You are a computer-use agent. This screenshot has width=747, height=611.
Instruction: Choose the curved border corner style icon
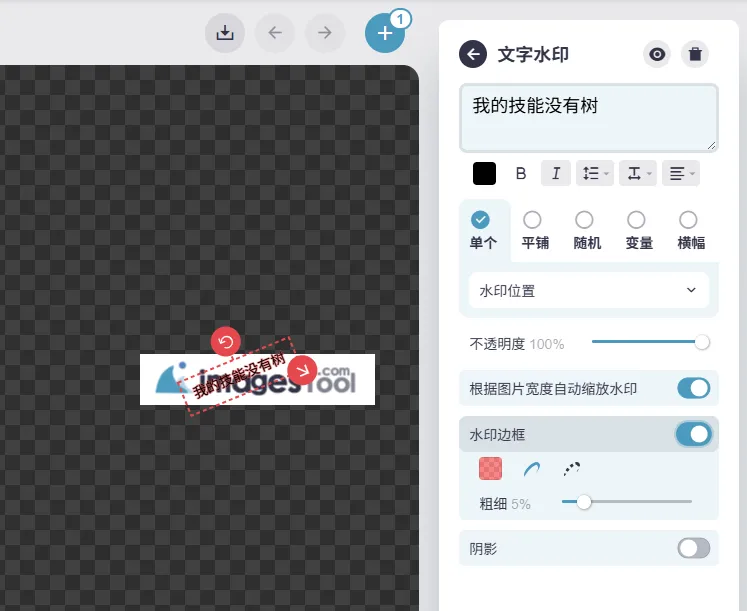[532, 469]
